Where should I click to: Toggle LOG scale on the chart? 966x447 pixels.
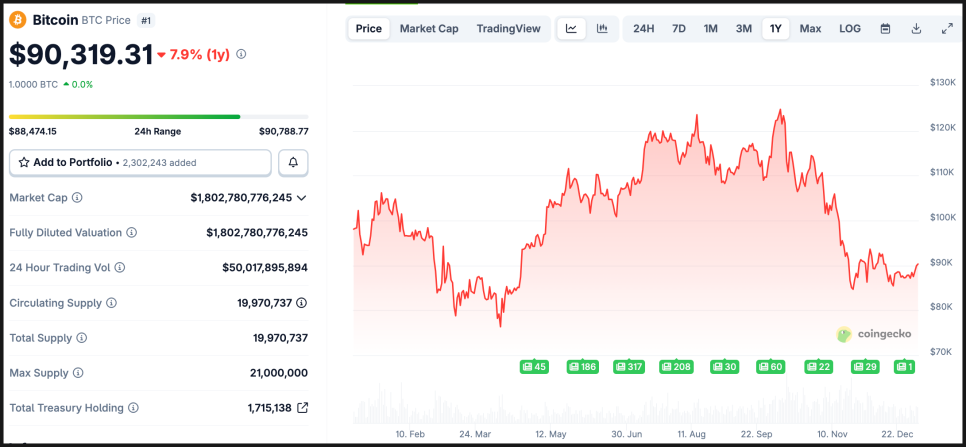click(x=849, y=28)
